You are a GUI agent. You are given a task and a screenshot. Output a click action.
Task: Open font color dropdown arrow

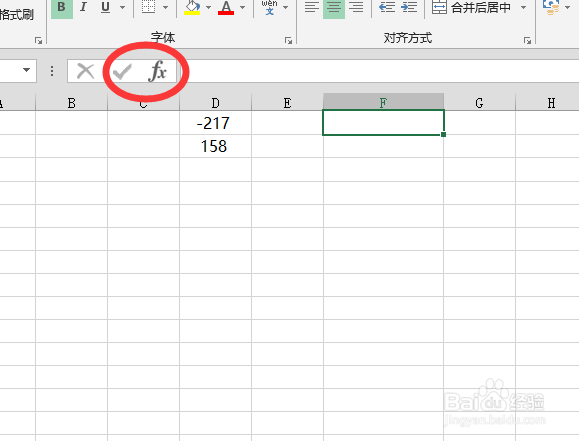pos(243,7)
